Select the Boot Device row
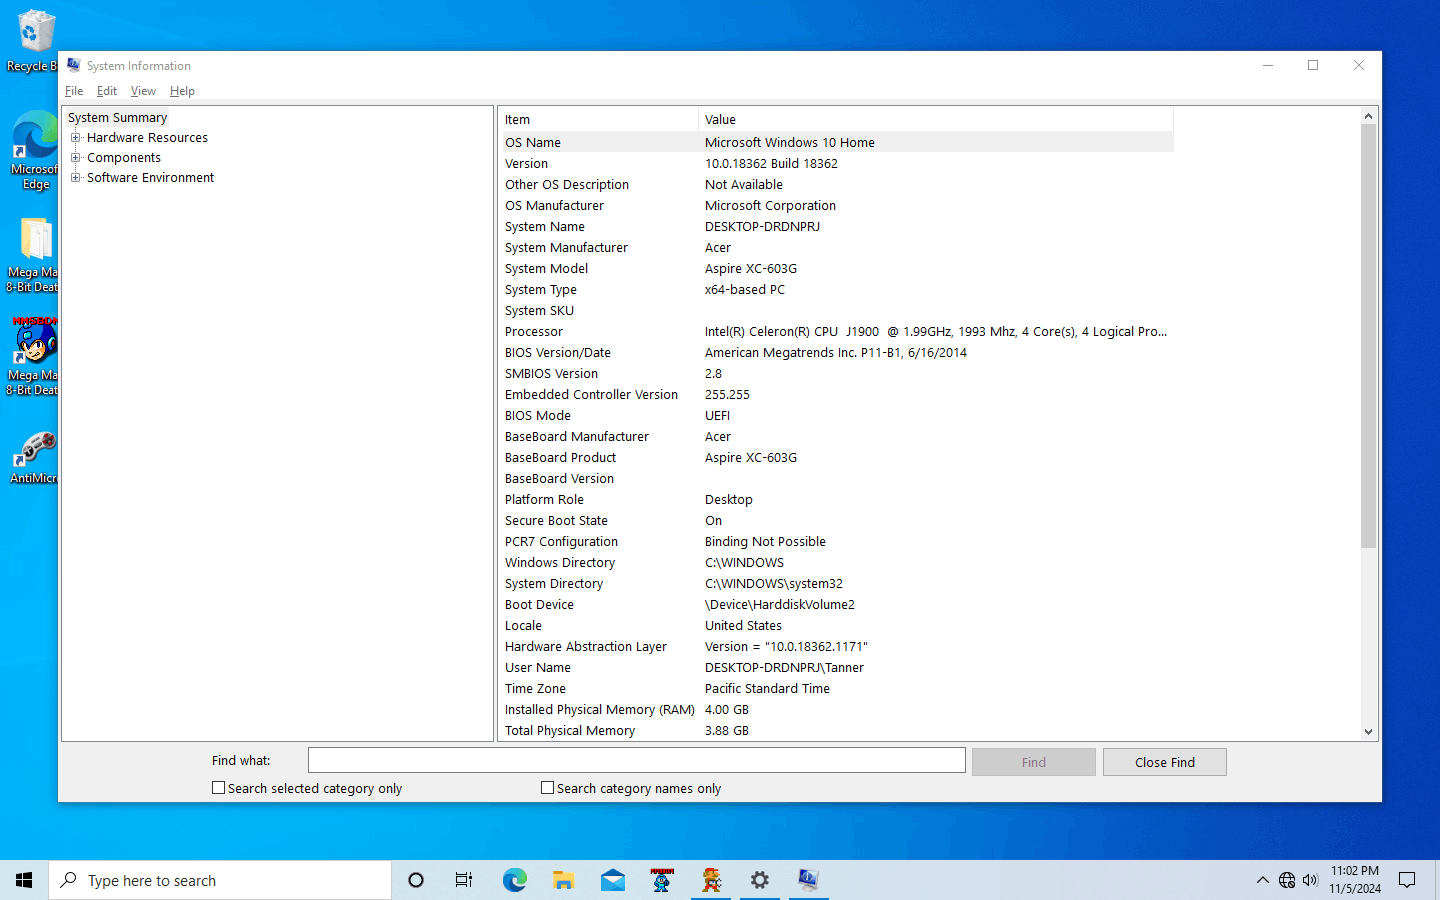This screenshot has height=900, width=1440. point(836,604)
